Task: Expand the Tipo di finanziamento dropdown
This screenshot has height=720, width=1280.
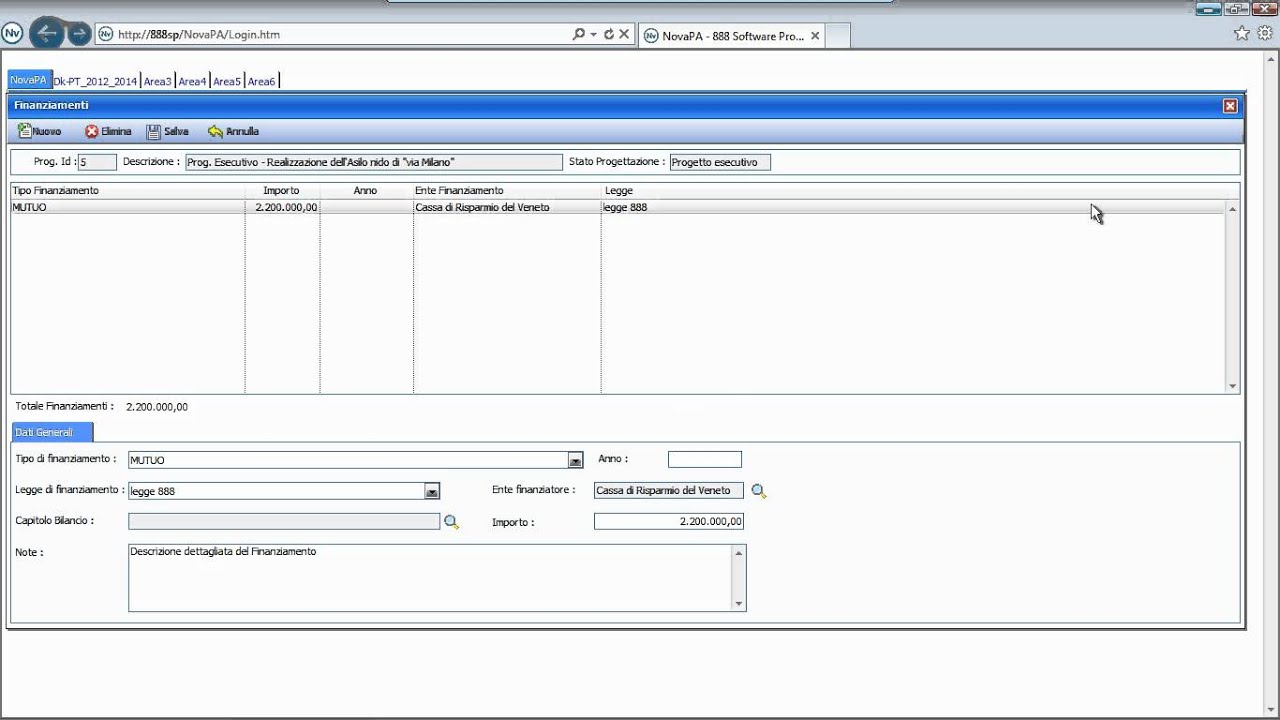Action: coord(575,460)
